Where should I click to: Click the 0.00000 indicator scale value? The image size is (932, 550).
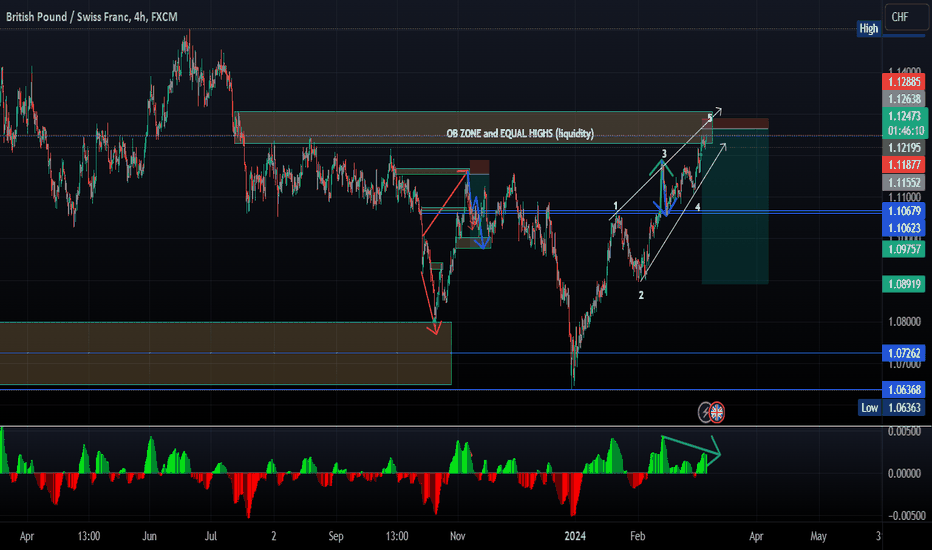(904, 473)
